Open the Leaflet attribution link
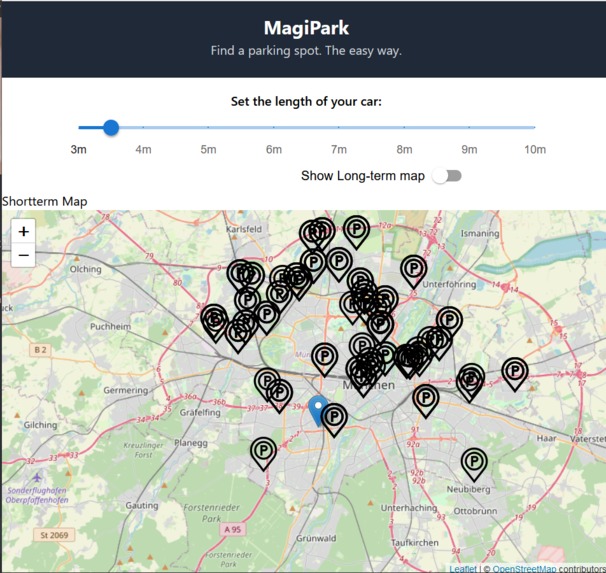 463,569
